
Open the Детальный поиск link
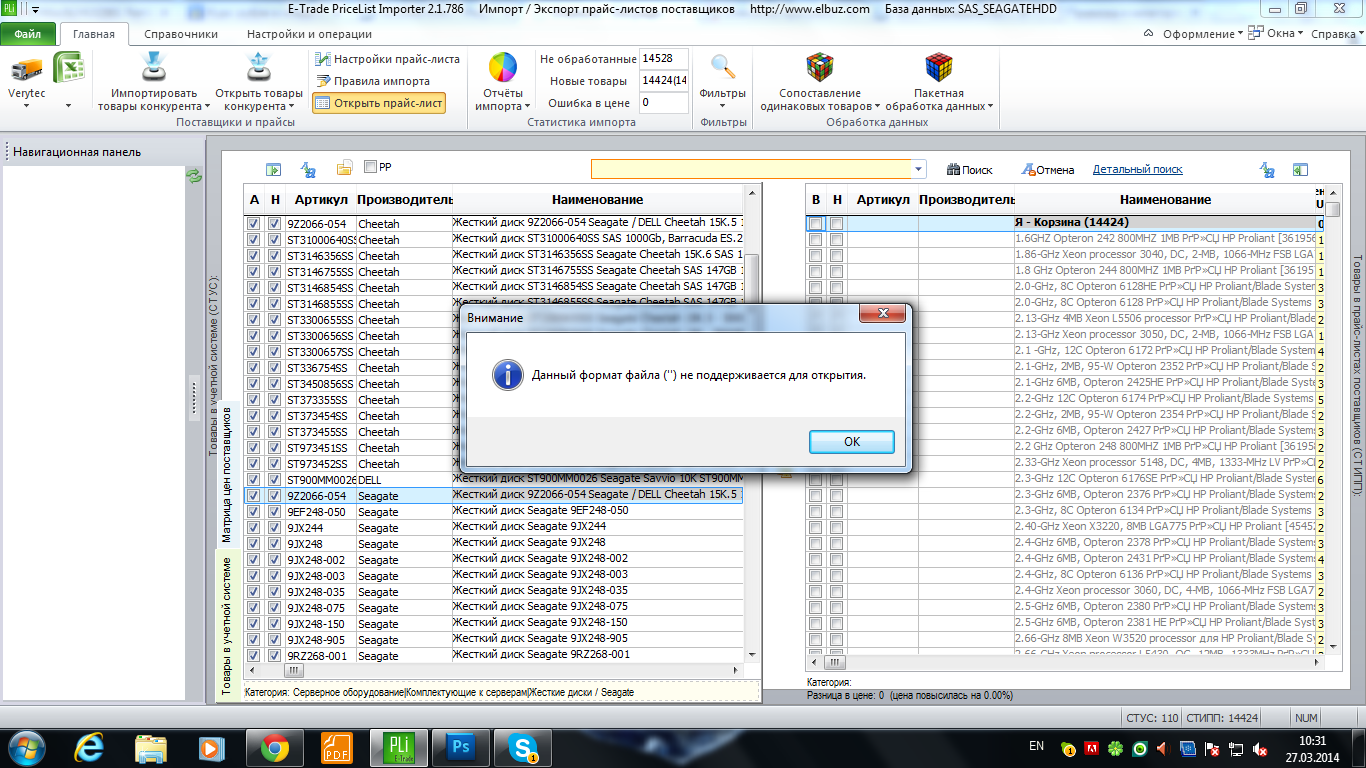1138,170
